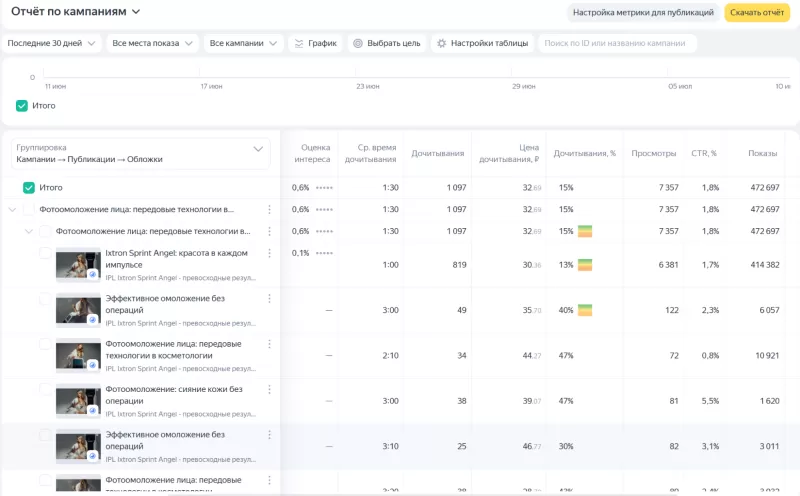This screenshot has width=800, height=496.
Task: Open the Группировка grouping dropdown
Action: (x=141, y=153)
